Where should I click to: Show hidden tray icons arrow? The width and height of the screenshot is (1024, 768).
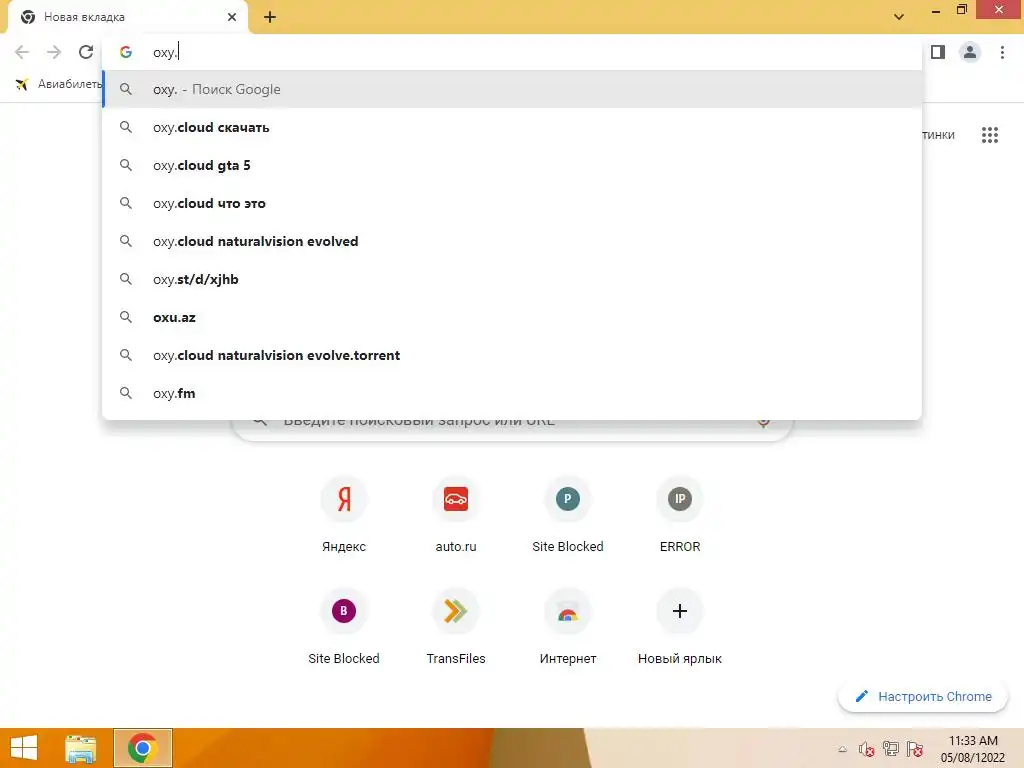pos(842,749)
